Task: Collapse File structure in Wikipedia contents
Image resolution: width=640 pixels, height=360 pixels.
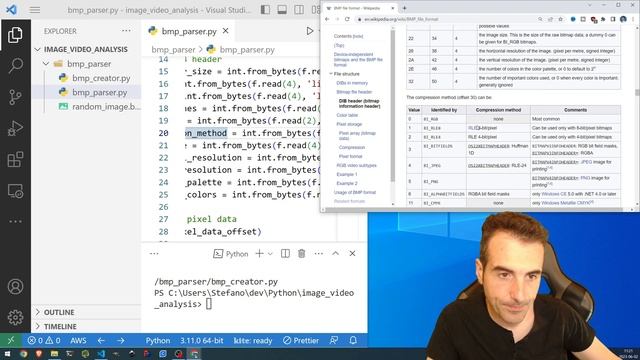Action: (x=331, y=74)
